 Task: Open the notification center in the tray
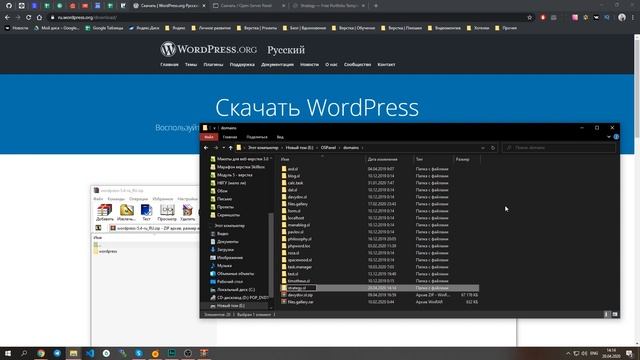(629, 353)
